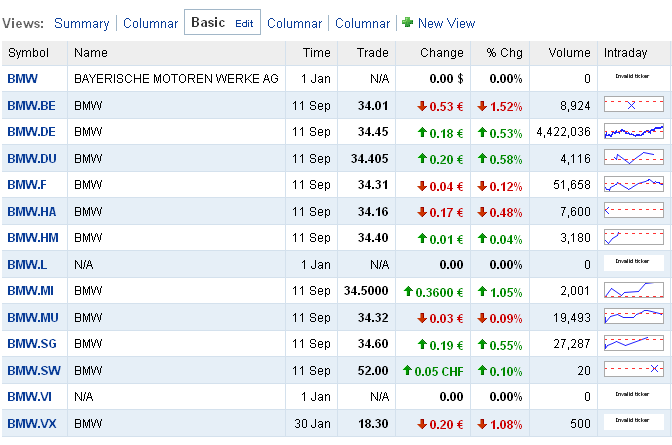672x445 pixels.
Task: Open the BMW.L symbol link
Action: point(27,265)
